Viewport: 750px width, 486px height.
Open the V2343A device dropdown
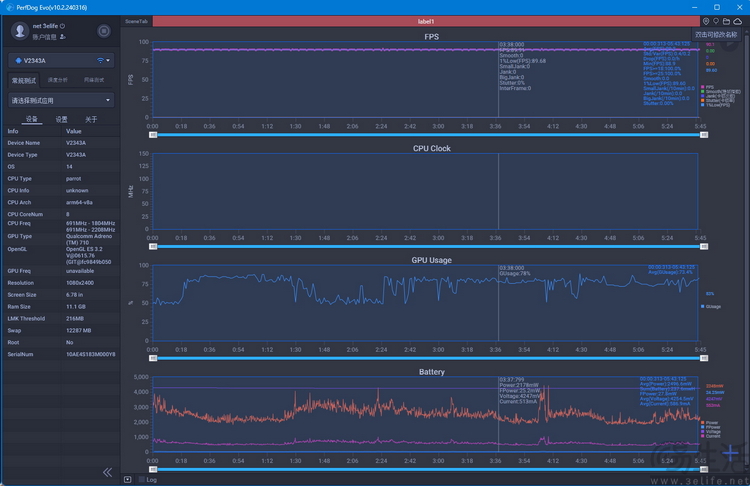(x=61, y=60)
